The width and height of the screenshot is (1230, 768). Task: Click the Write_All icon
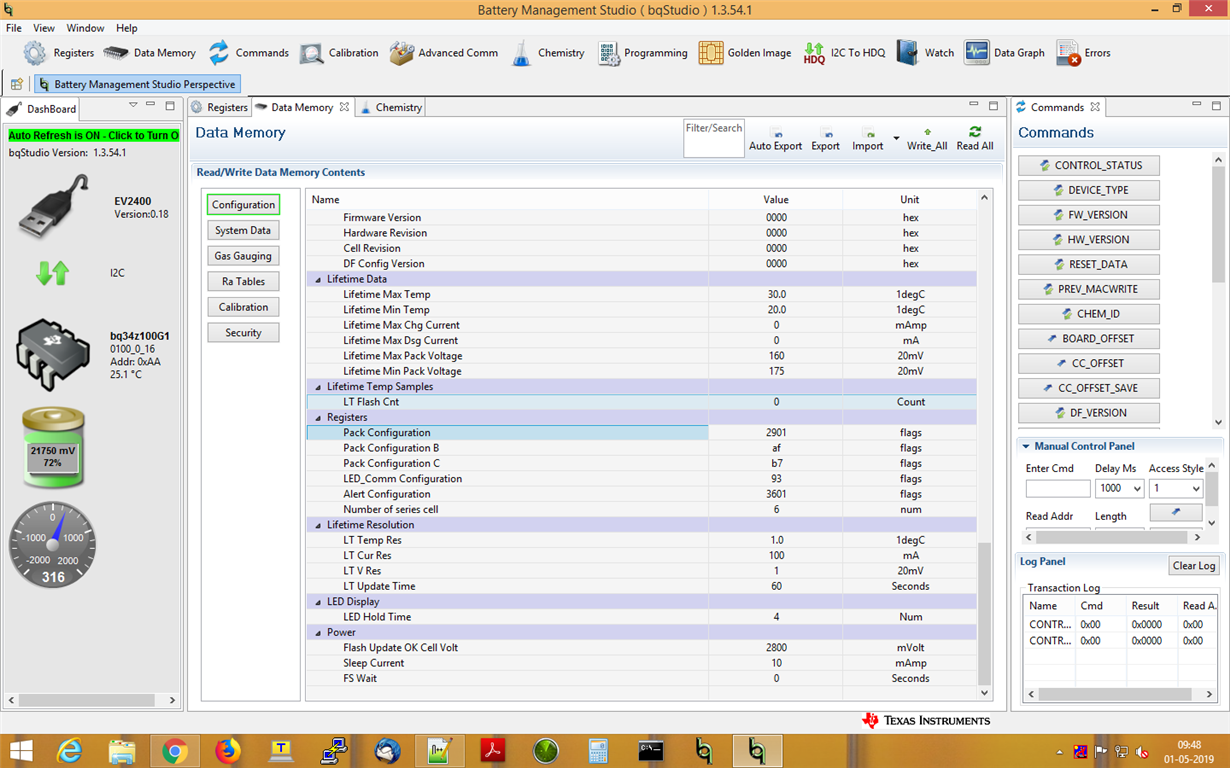[x=927, y=132]
